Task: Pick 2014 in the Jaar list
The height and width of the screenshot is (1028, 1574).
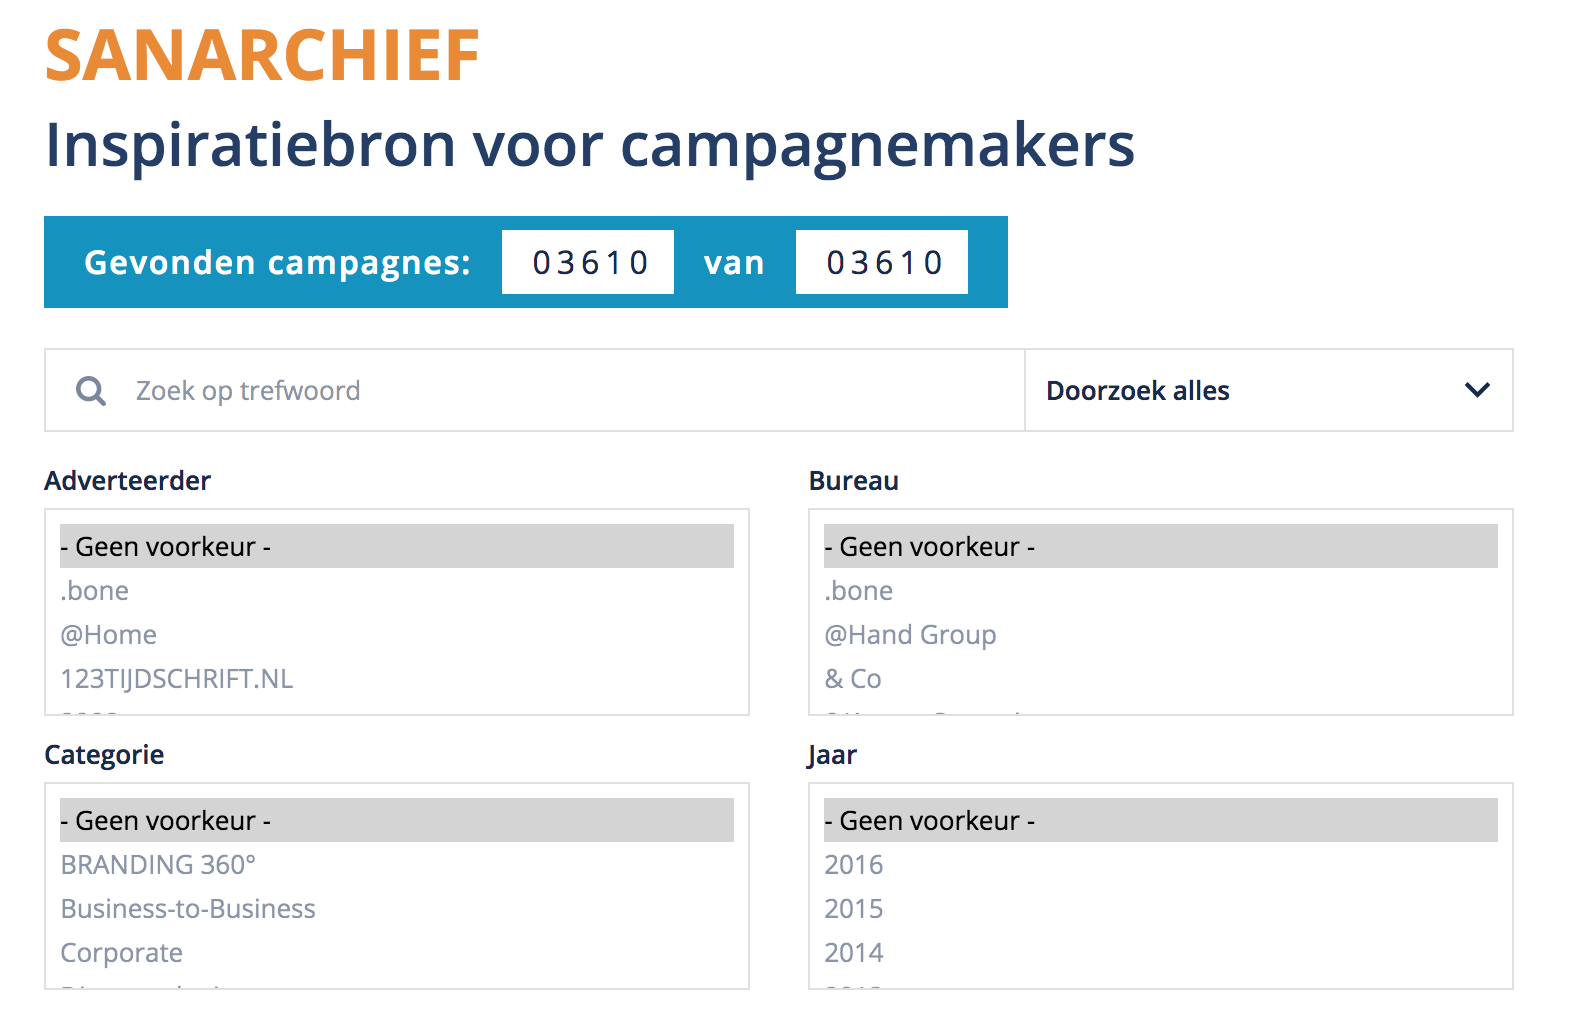Action: pyautogui.click(x=854, y=953)
